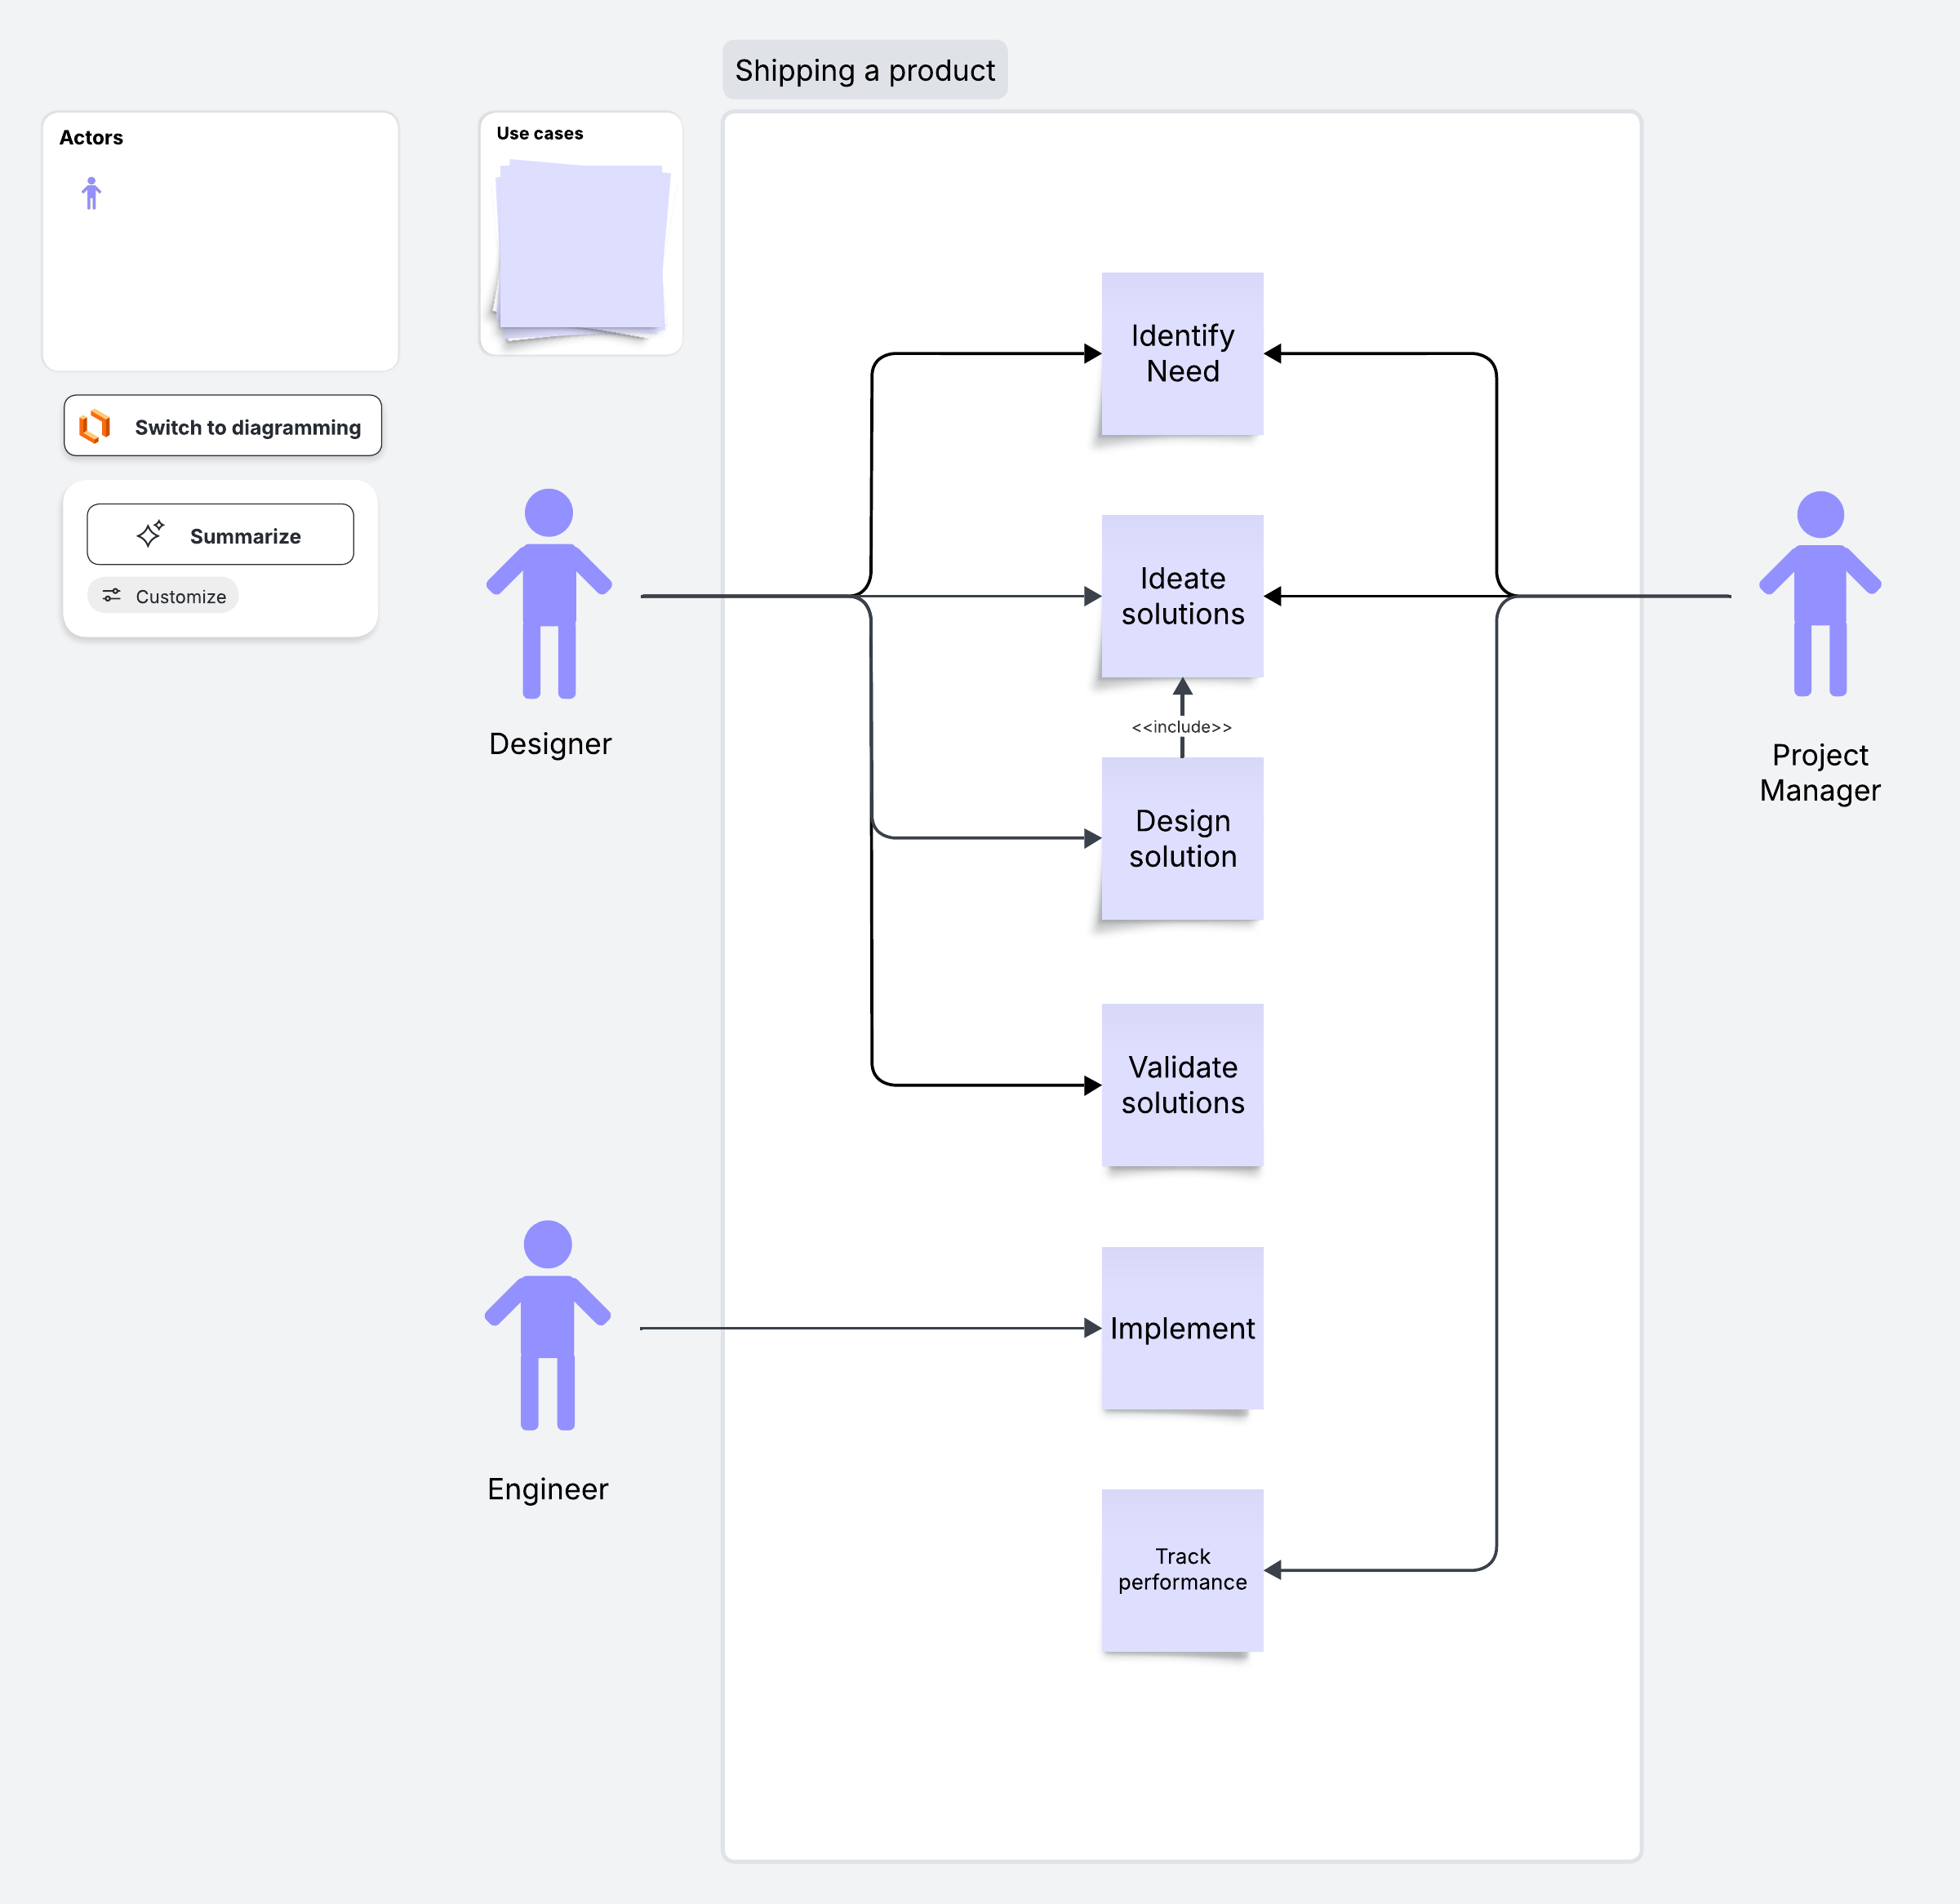Select the Ideate solutions sticky note

[1182, 596]
